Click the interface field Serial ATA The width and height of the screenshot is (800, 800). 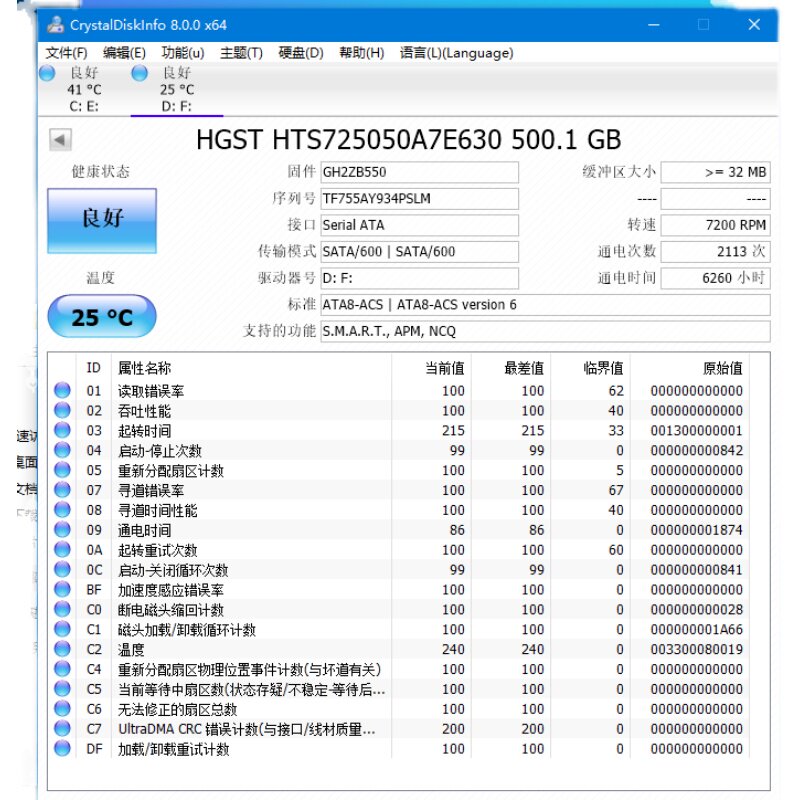[419, 226]
